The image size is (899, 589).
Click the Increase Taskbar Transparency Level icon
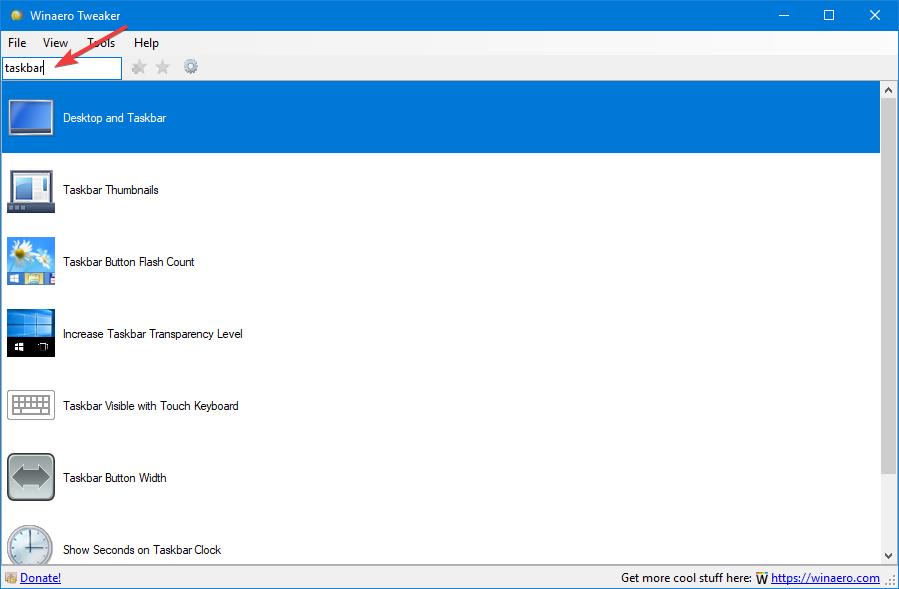click(31, 333)
